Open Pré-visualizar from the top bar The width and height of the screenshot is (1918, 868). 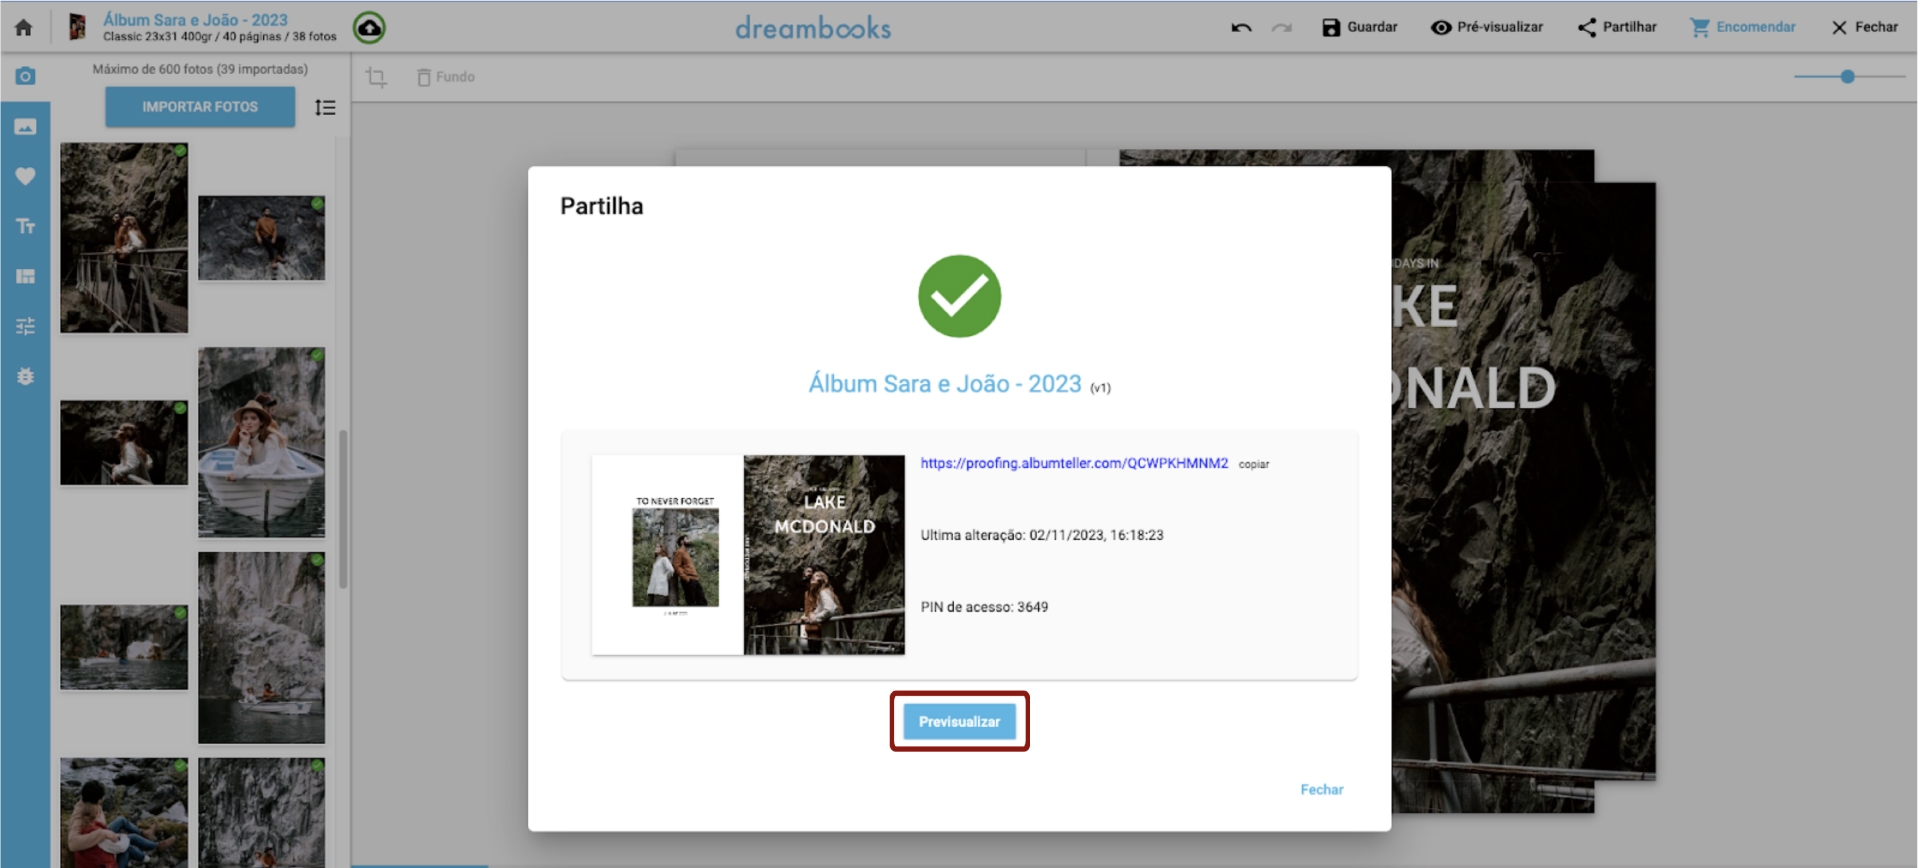(1487, 27)
